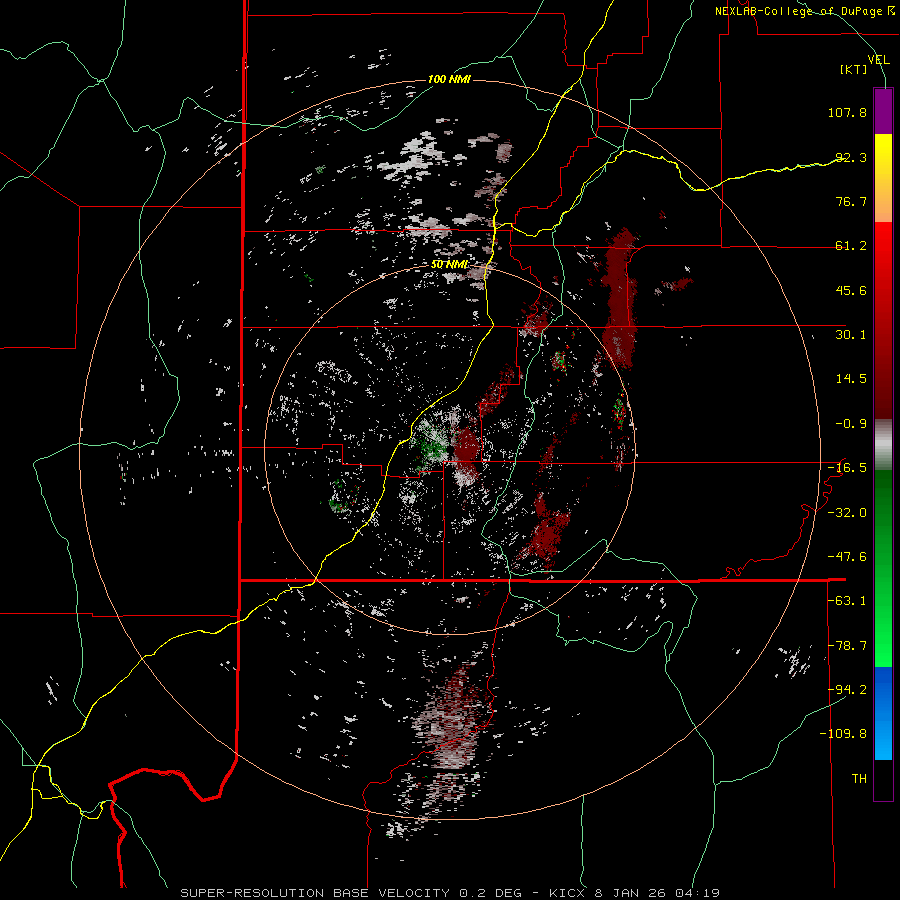
Task: Select the 45.6 velocity scale value
Action: [851, 290]
